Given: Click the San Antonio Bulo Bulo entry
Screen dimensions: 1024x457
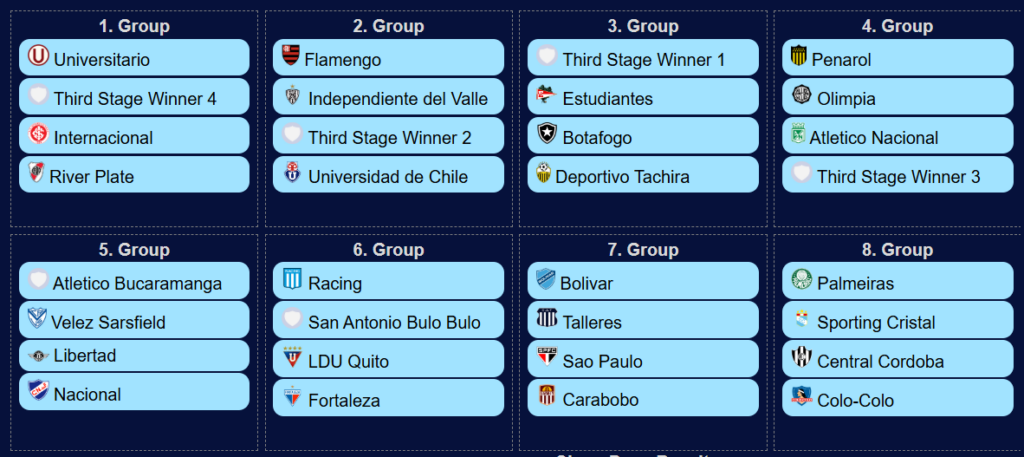Looking at the screenshot, I should pos(394,322).
